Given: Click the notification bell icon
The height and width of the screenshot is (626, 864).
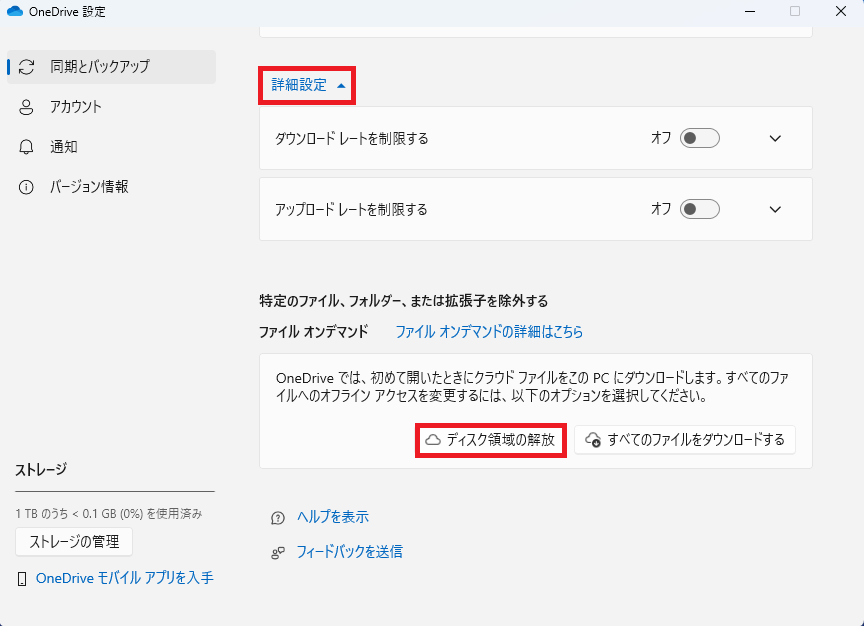Looking at the screenshot, I should click(27, 147).
